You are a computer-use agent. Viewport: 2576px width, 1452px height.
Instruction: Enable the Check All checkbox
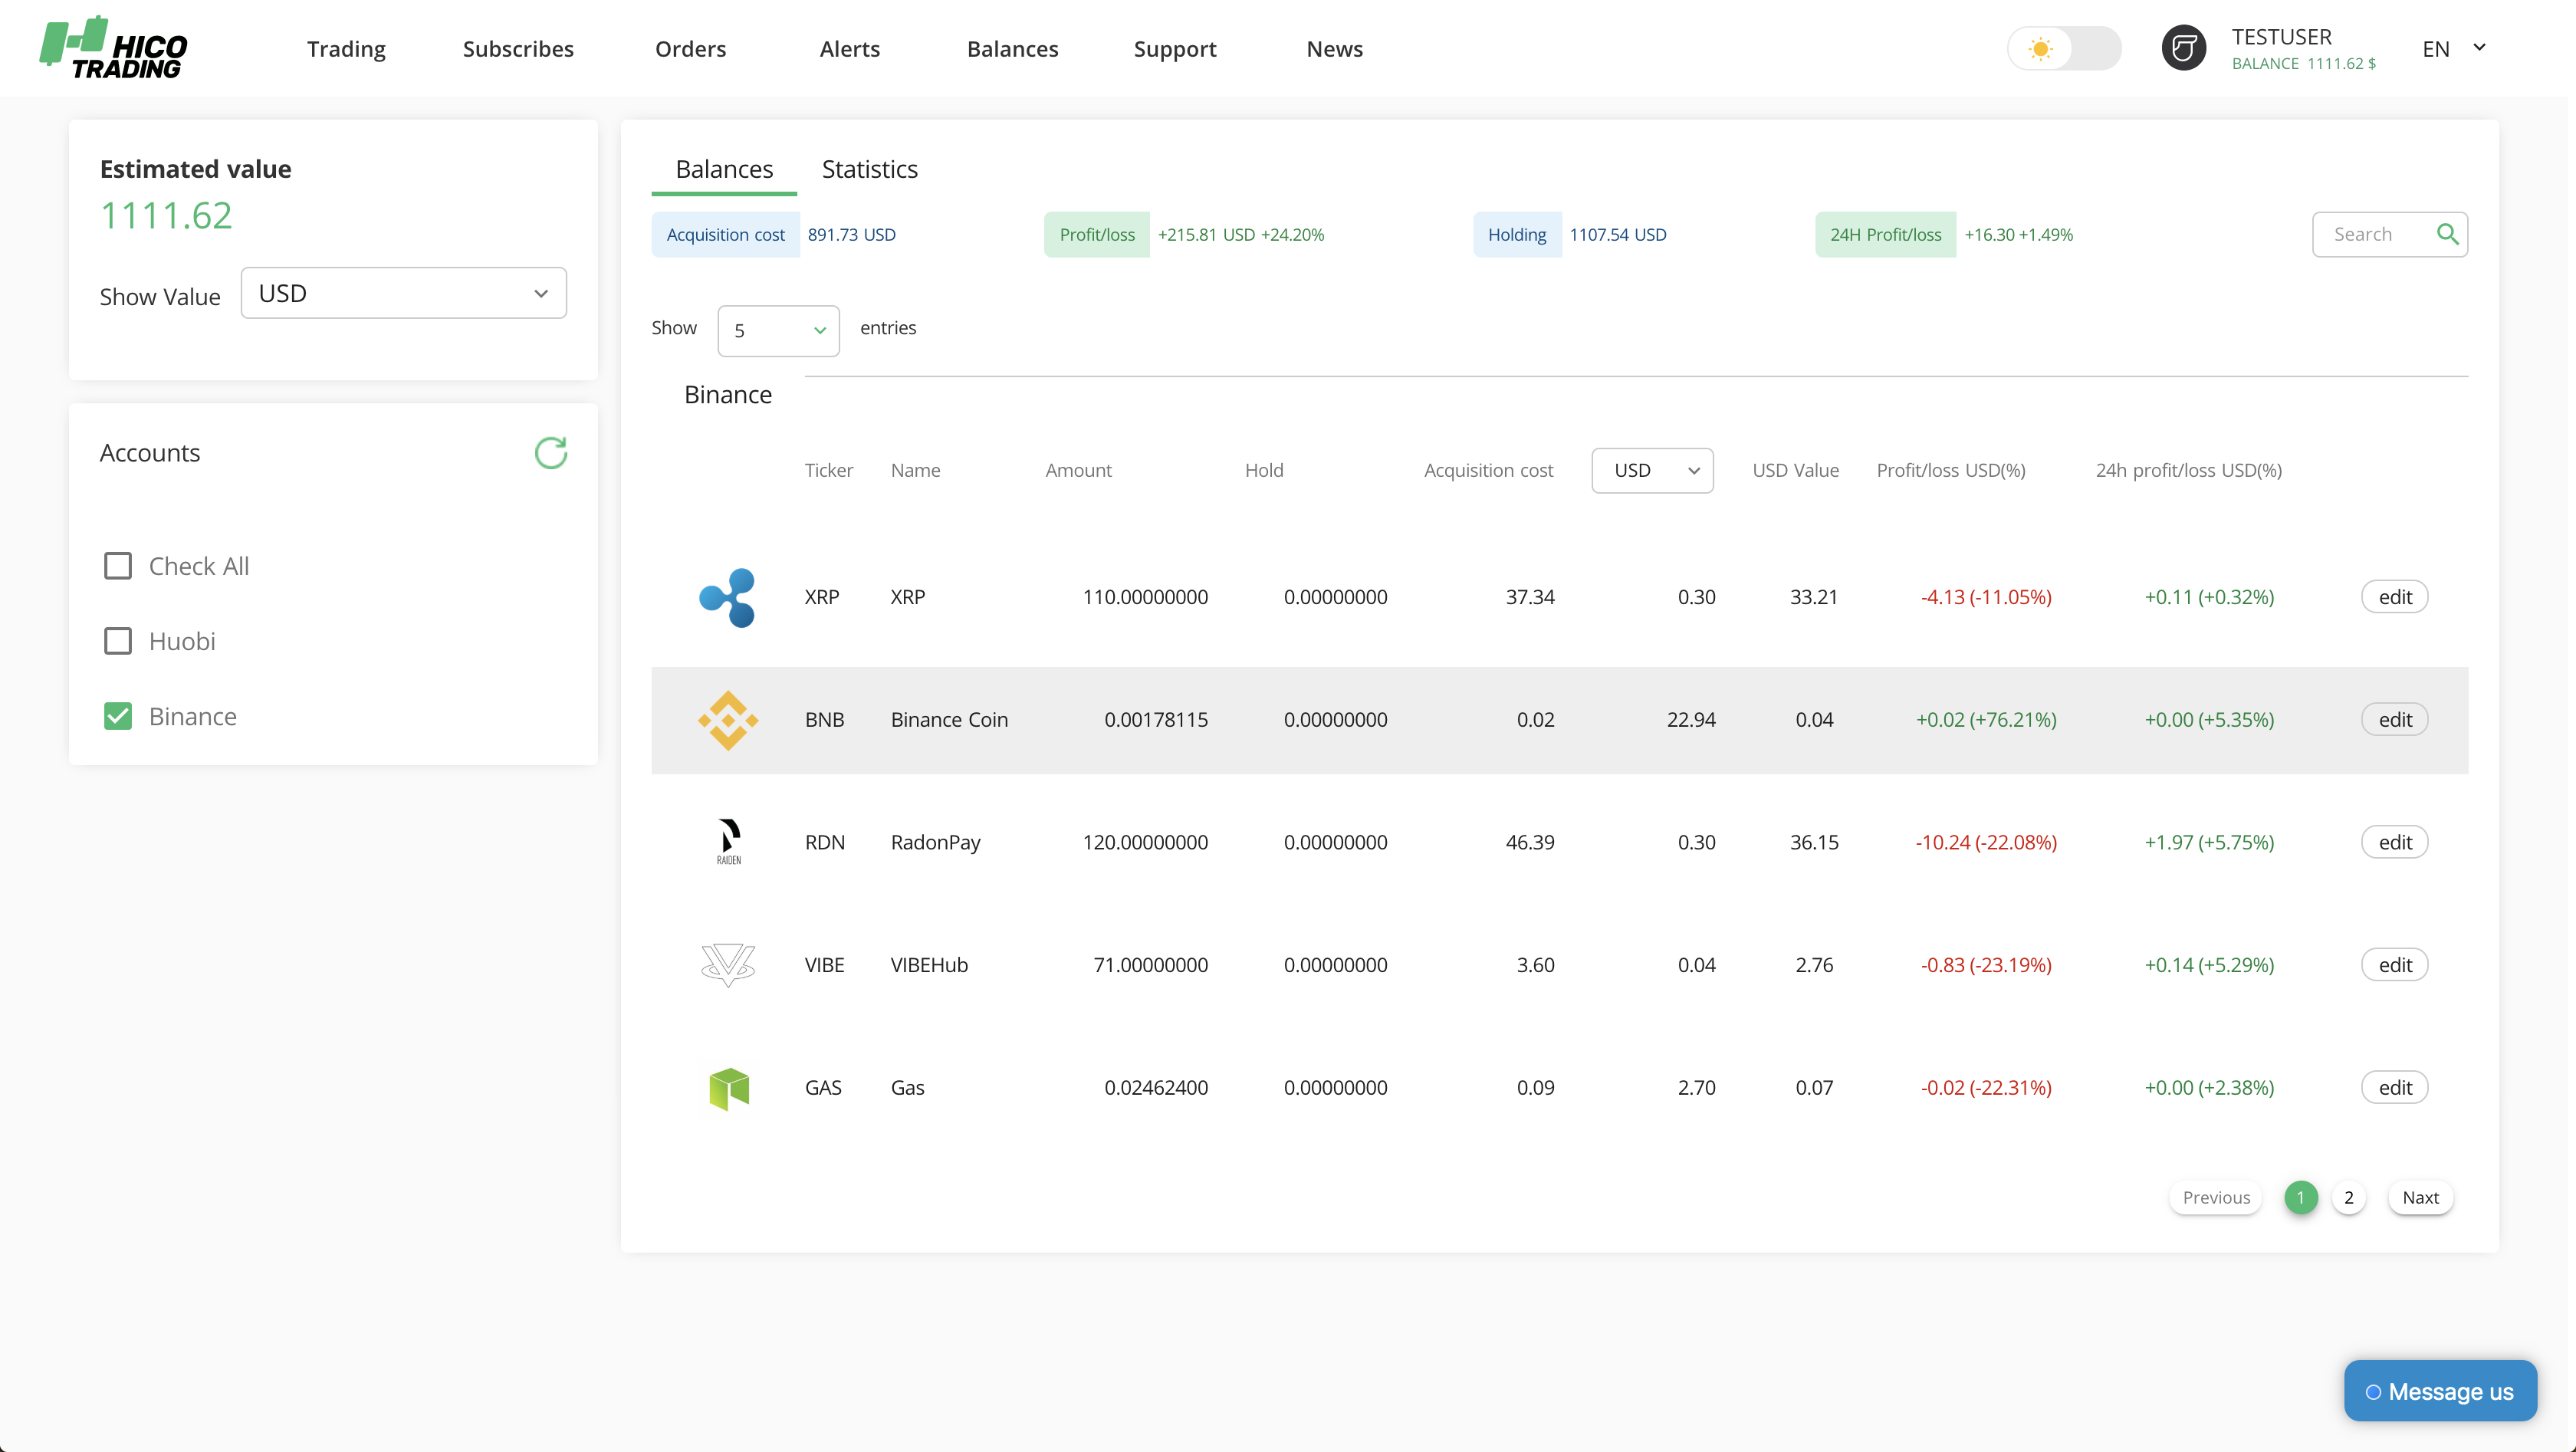pos(118,566)
